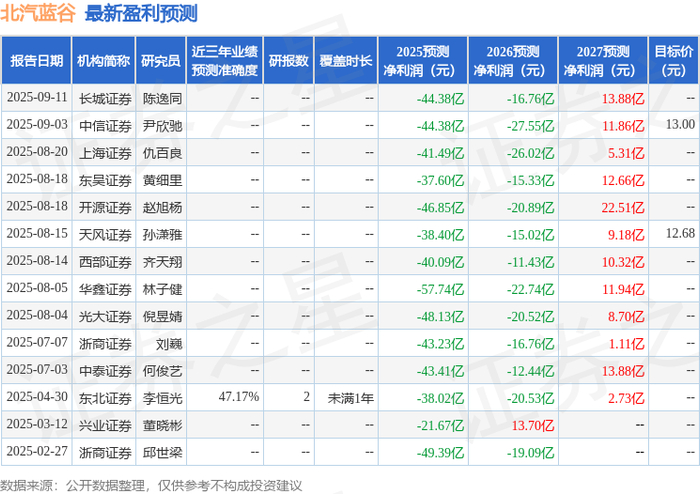
Task: Click the 北汽蓝谷 title text
Action: (38, 13)
